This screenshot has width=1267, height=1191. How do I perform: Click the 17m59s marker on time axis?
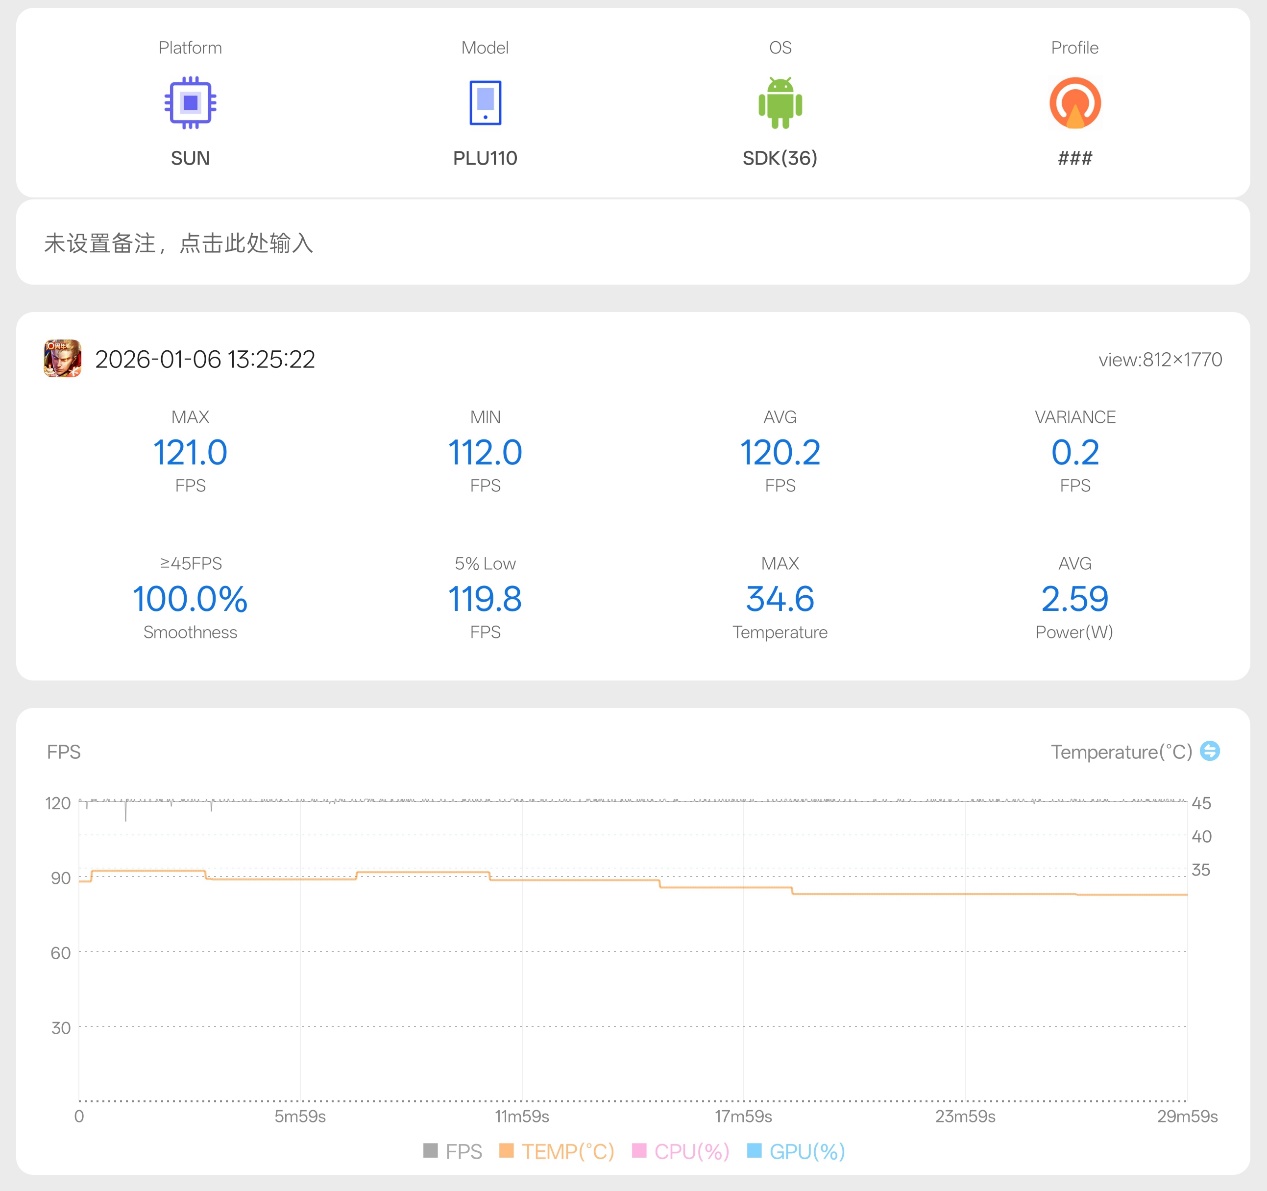point(743,1116)
